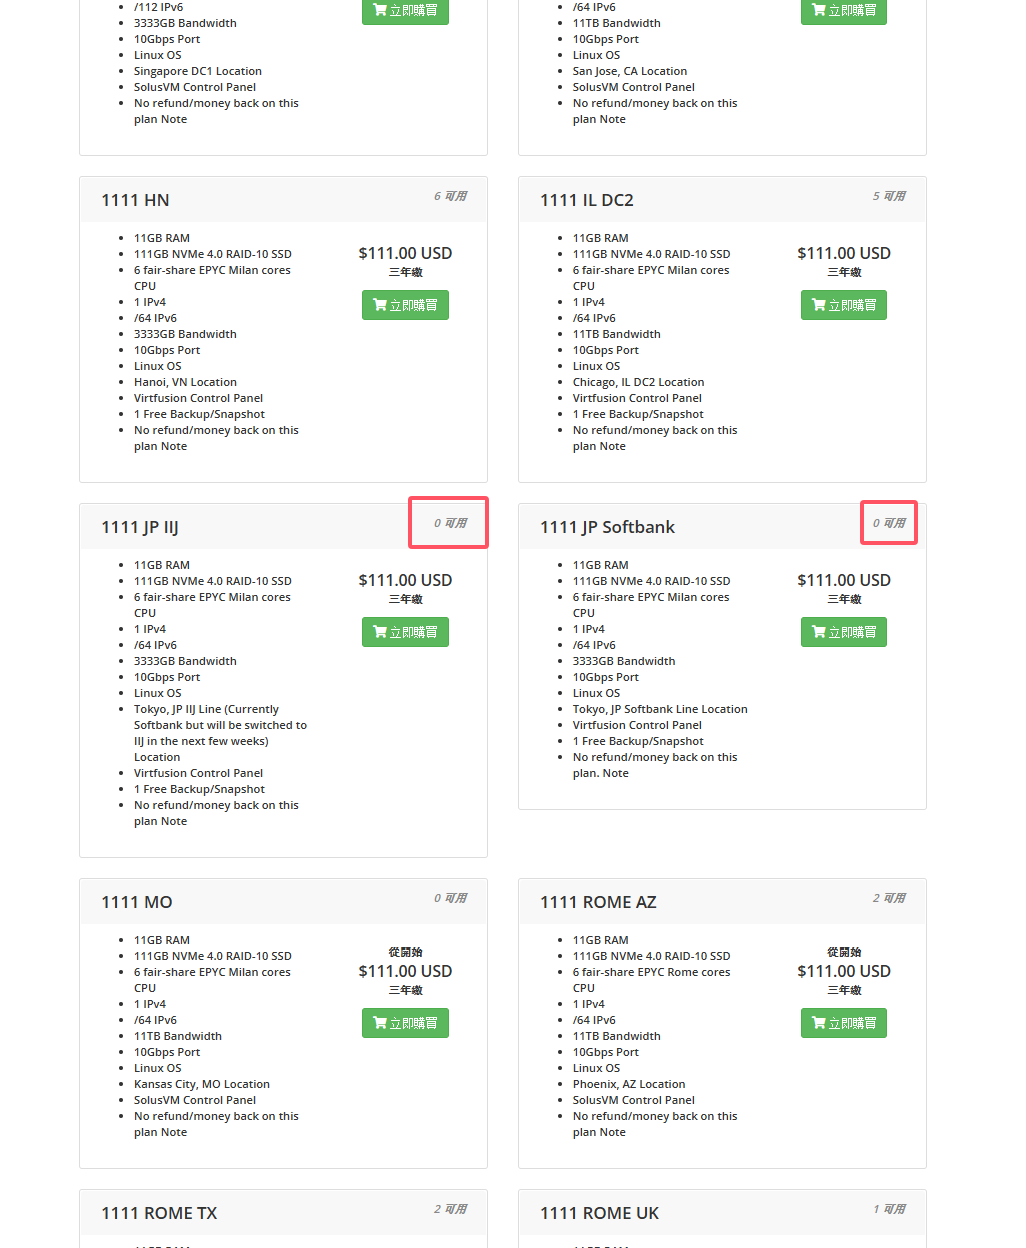This screenshot has height=1248, width=1026.
Task: Click cart icon for San Jose plan button
Action: (x=819, y=10)
